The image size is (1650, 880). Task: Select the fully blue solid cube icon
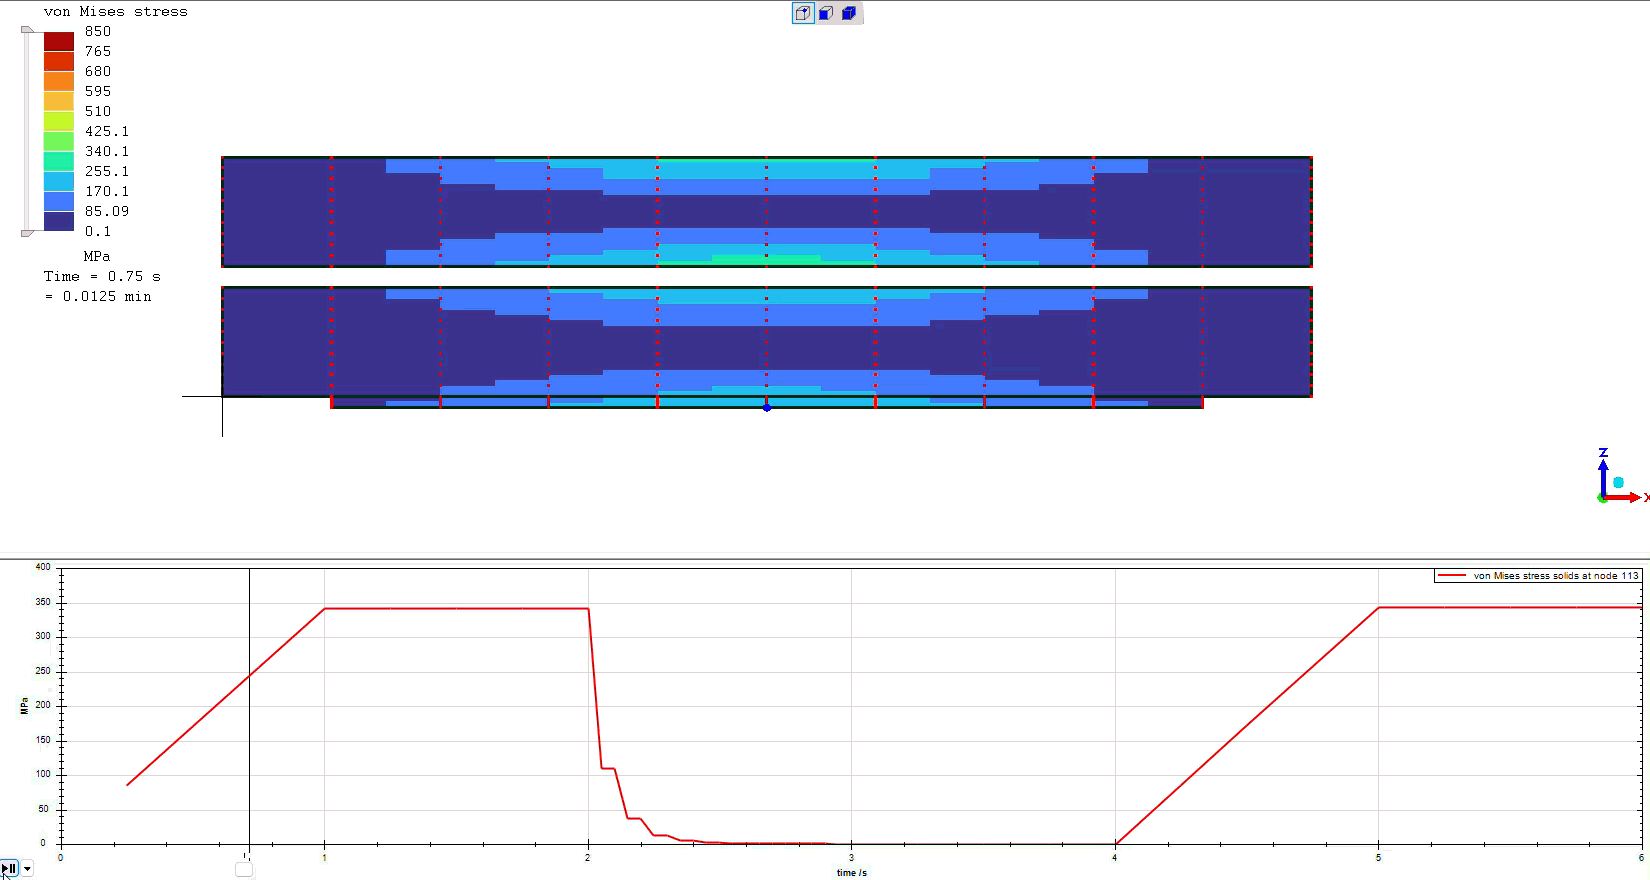[849, 13]
